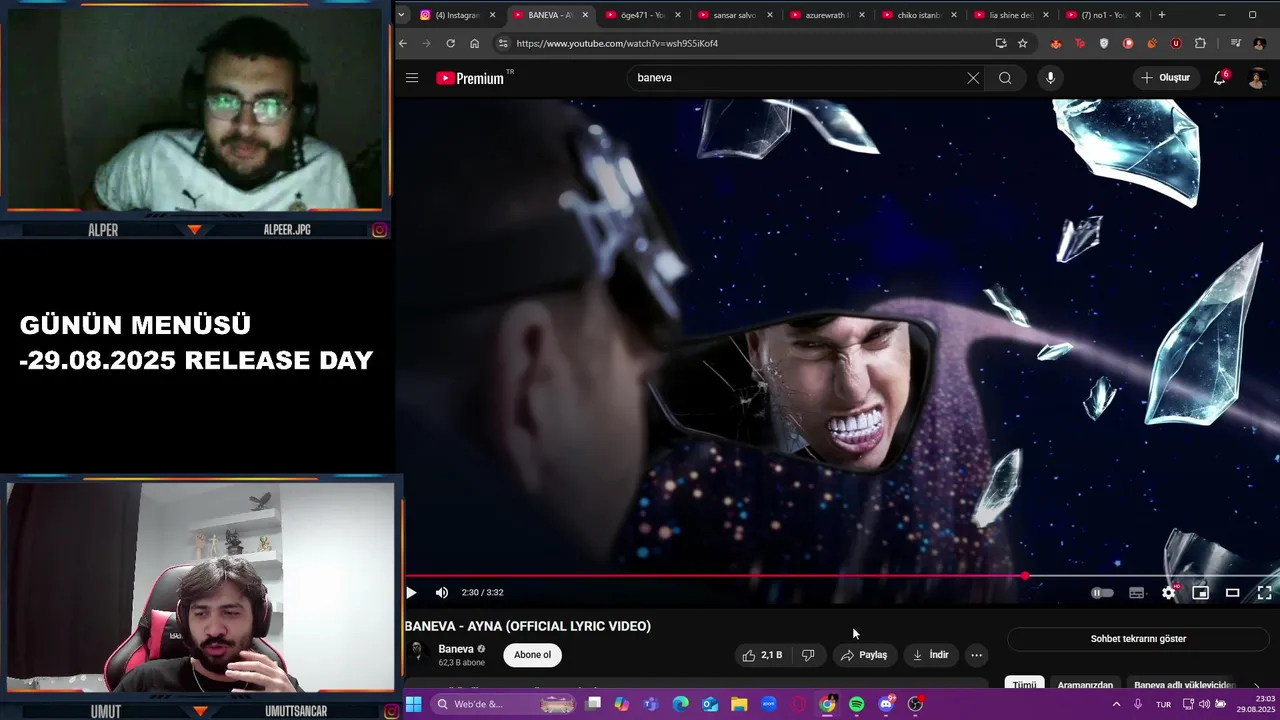Open site information icon in address bar

pos(503,43)
